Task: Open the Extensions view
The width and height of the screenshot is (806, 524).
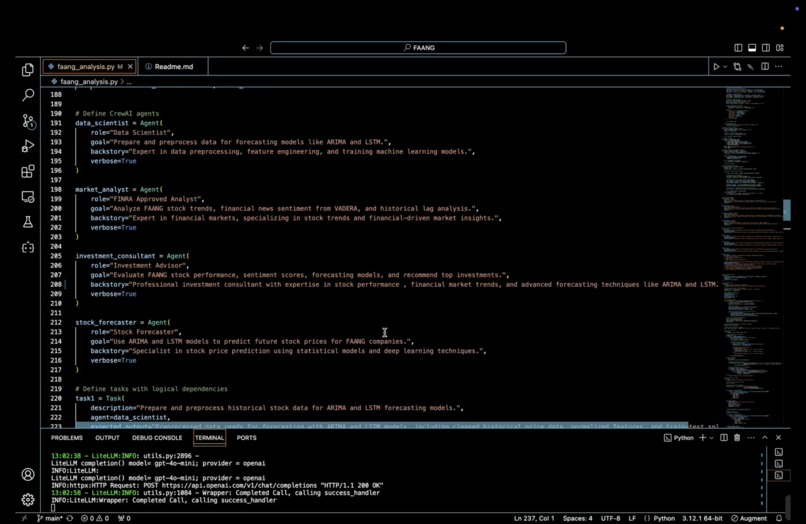Action: coord(28,171)
